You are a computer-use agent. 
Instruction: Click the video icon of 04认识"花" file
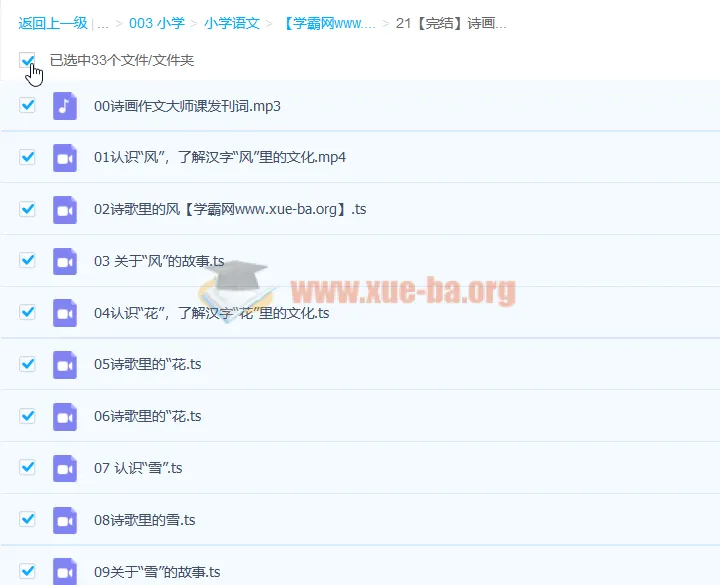click(65, 313)
